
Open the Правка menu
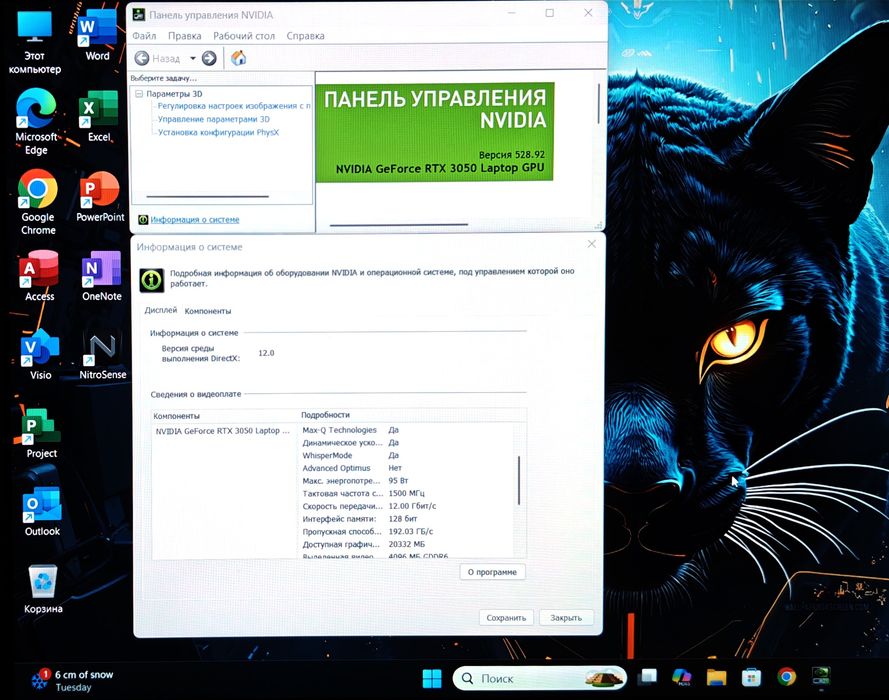[184, 36]
